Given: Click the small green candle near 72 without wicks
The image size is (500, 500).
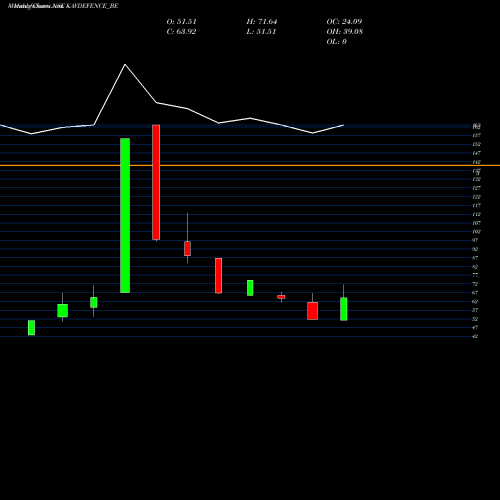Looking at the screenshot, I should 250,288.
